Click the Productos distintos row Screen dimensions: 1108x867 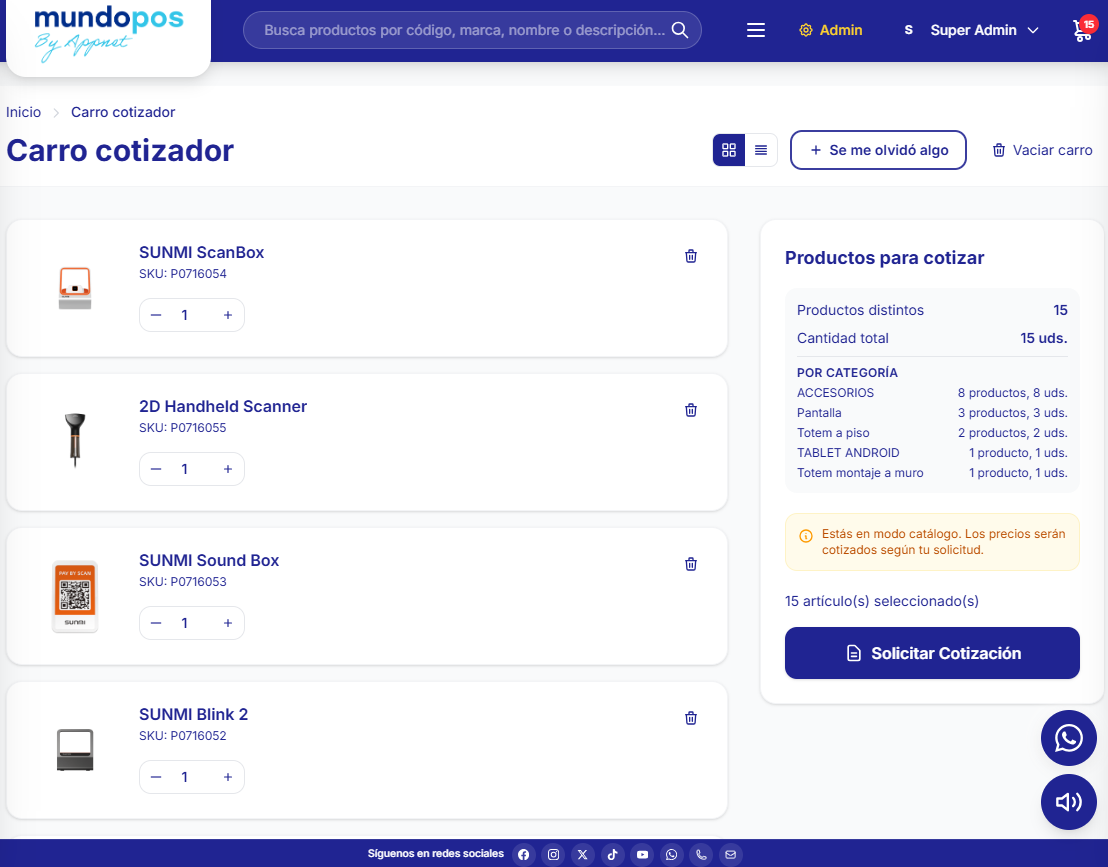click(932, 310)
